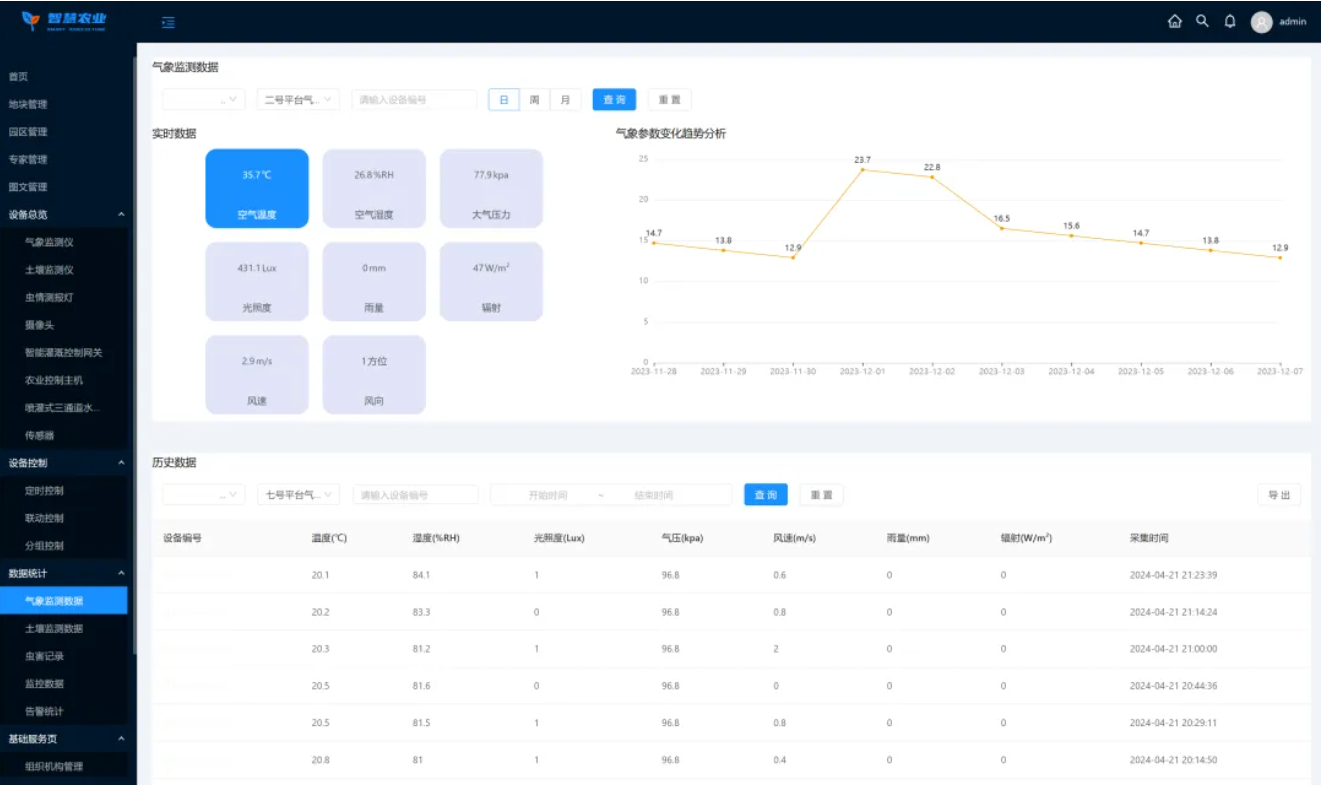Image resolution: width=1330 pixels, height=785 pixels.
Task: Click the home icon in top bar
Action: 1174,21
